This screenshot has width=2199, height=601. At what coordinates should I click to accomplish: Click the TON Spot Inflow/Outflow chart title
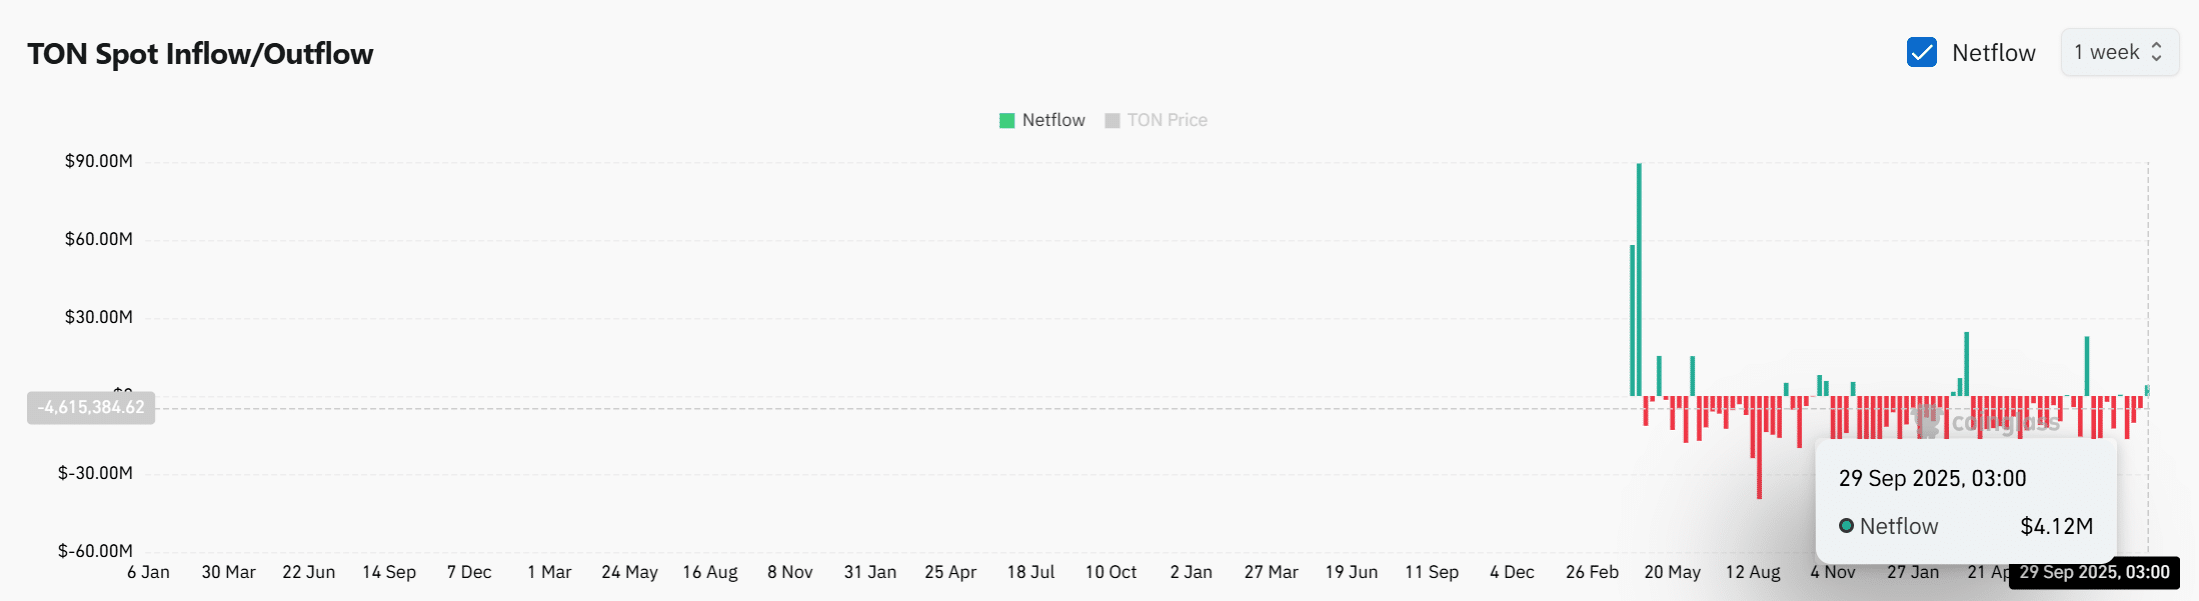pyautogui.click(x=200, y=54)
